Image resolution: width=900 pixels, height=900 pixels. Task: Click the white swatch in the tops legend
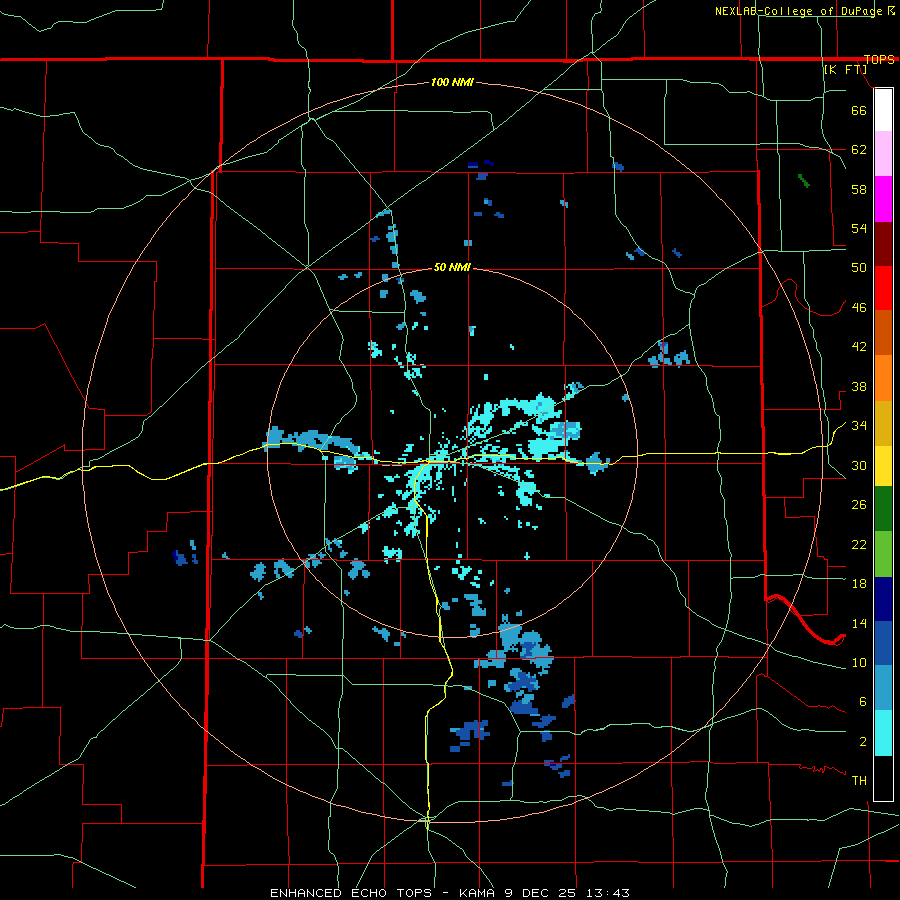tap(883, 110)
